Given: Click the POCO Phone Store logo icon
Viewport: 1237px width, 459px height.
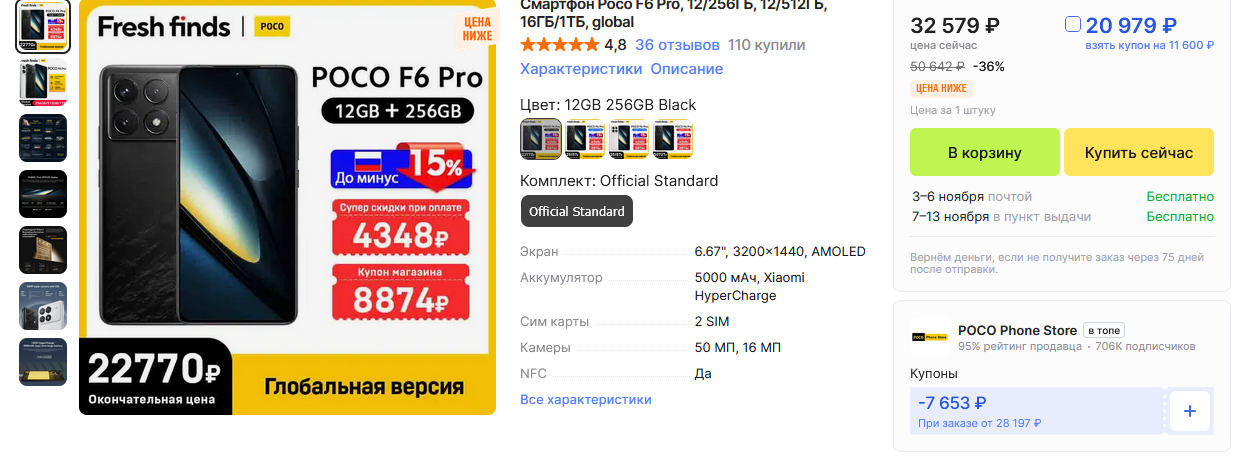Looking at the screenshot, I should point(930,337).
